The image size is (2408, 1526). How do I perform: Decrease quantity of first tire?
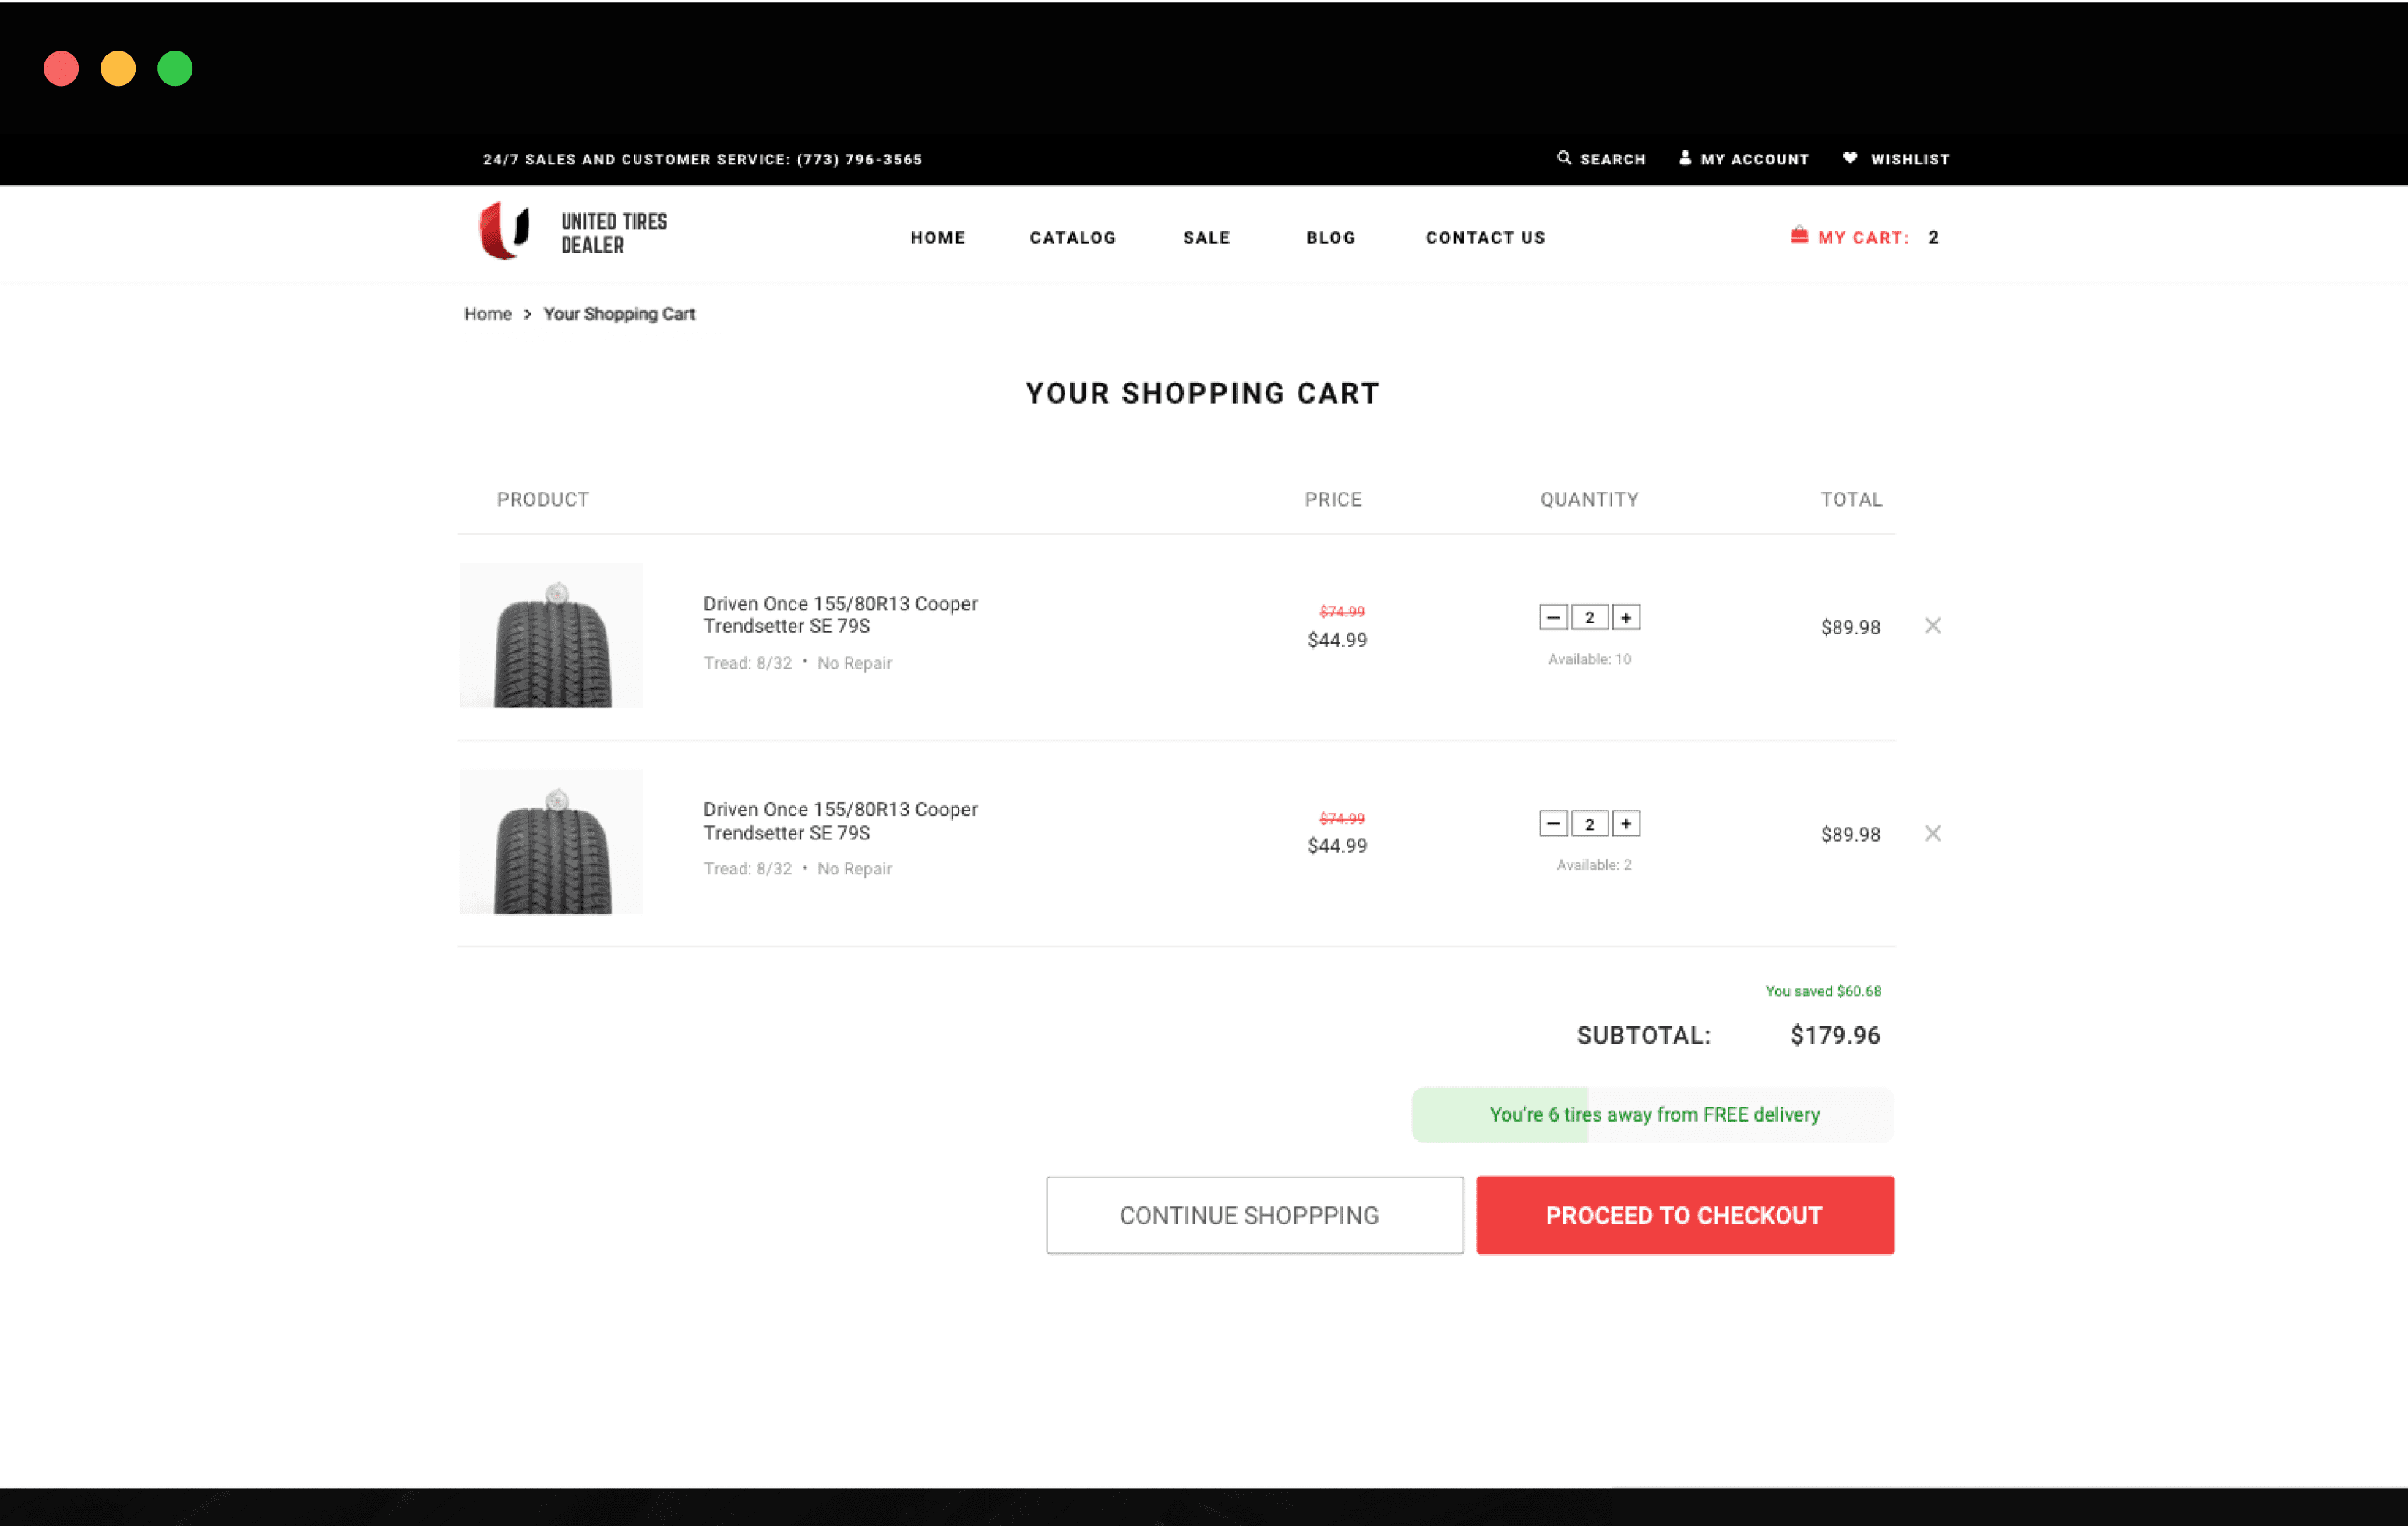click(1553, 618)
